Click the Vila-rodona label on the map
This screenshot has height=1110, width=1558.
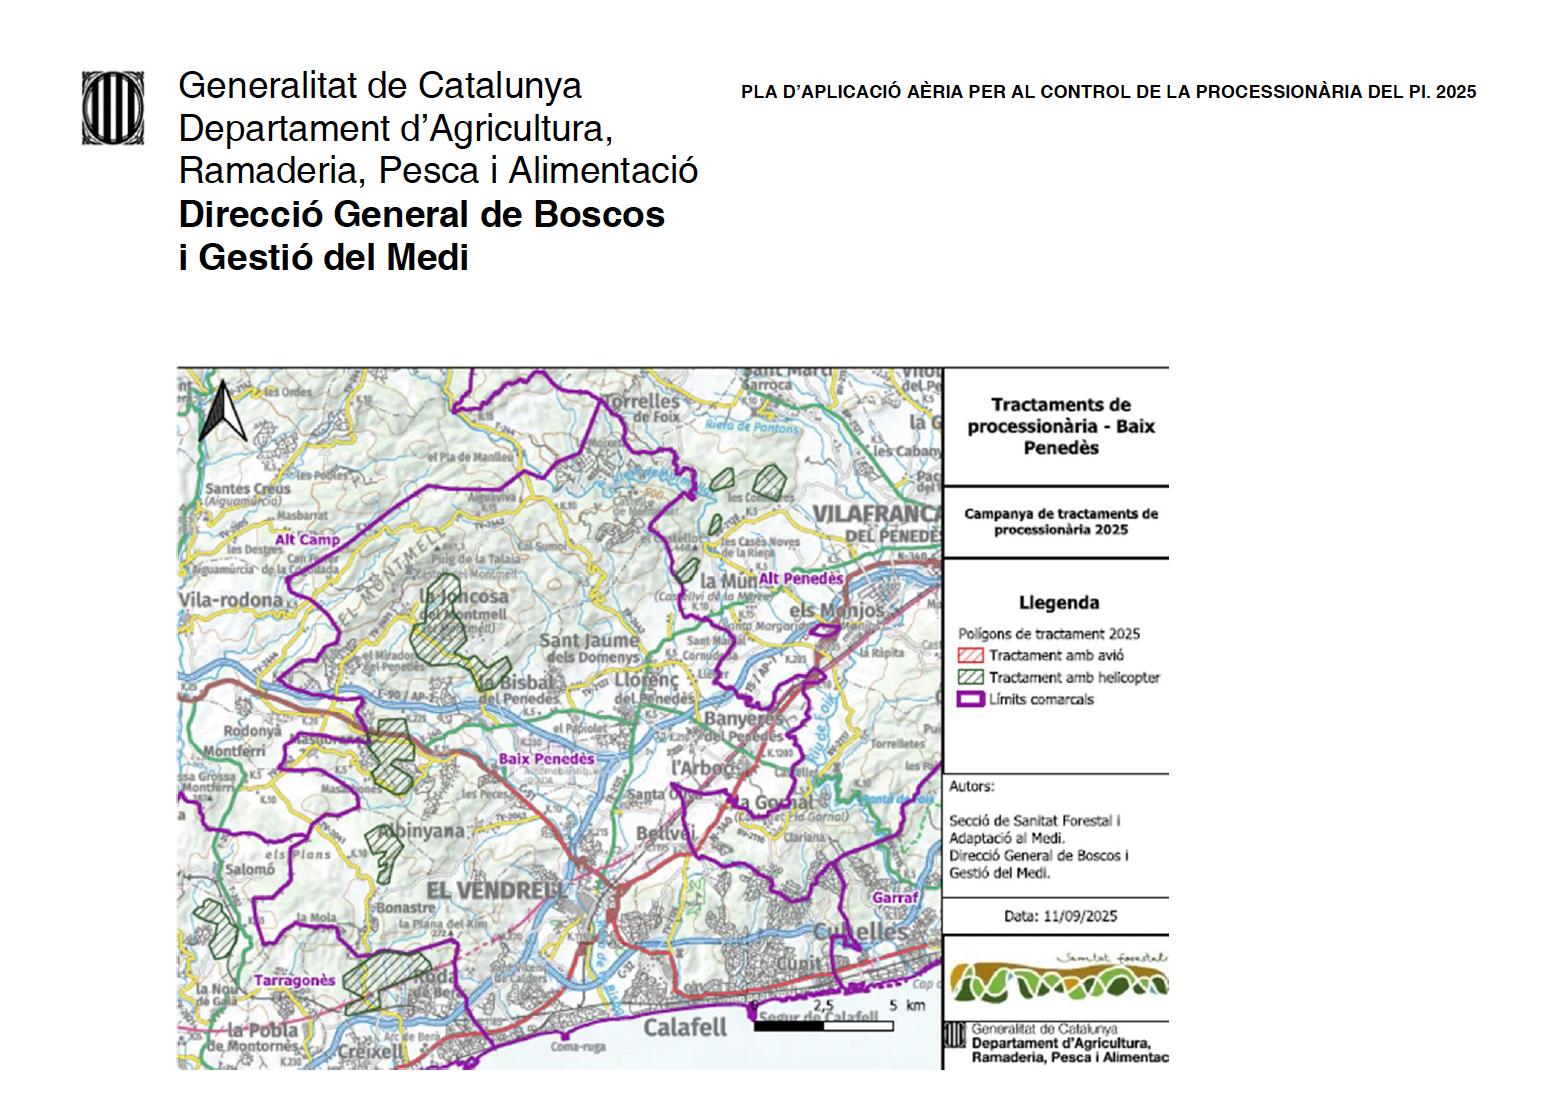pos(231,600)
